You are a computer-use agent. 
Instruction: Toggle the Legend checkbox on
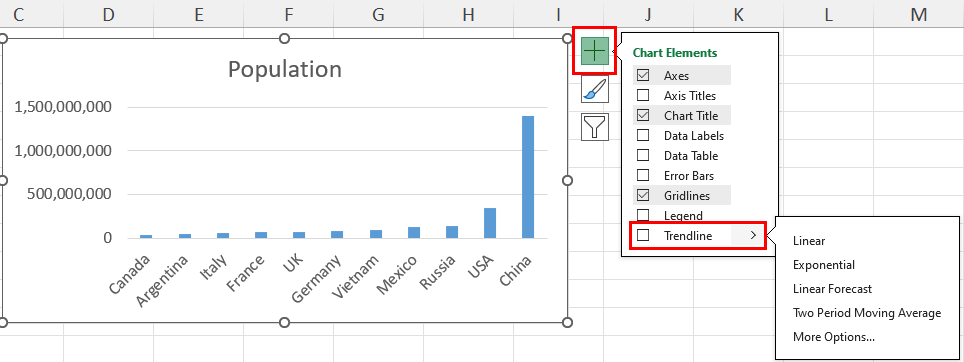(x=643, y=216)
